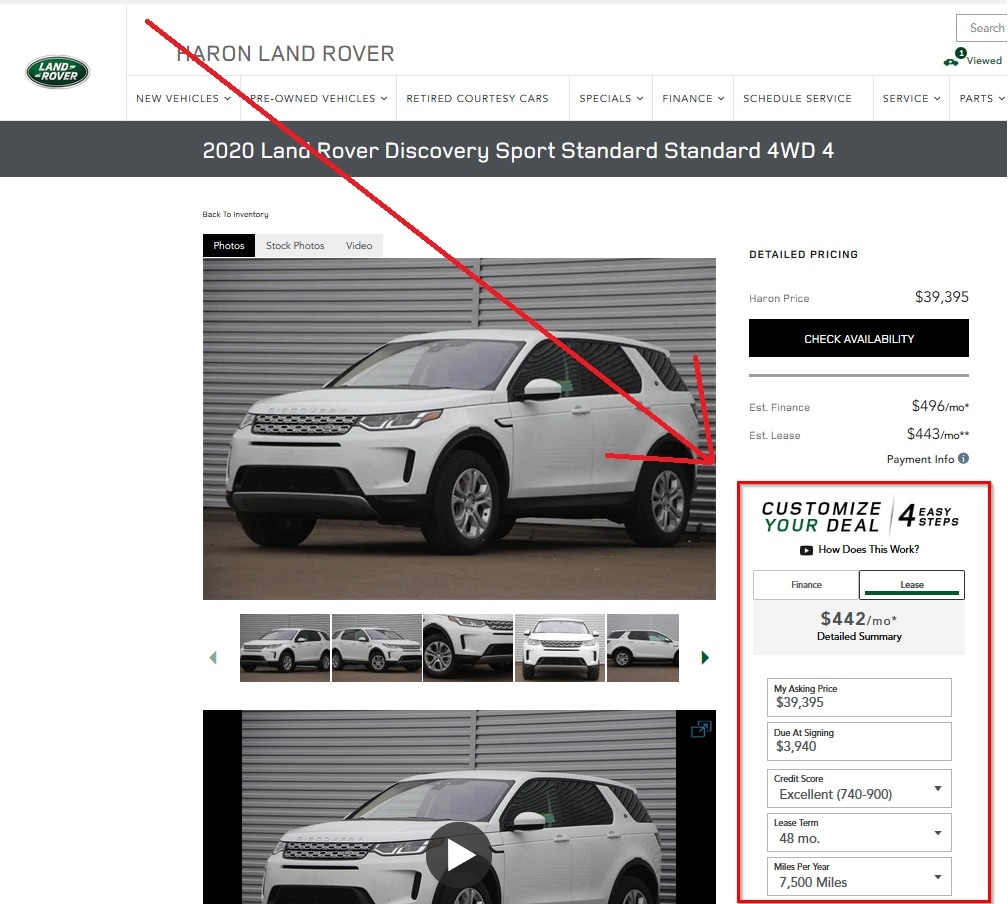The width and height of the screenshot is (1008, 904).
Task: Open the video pop-out icon
Action: [701, 729]
